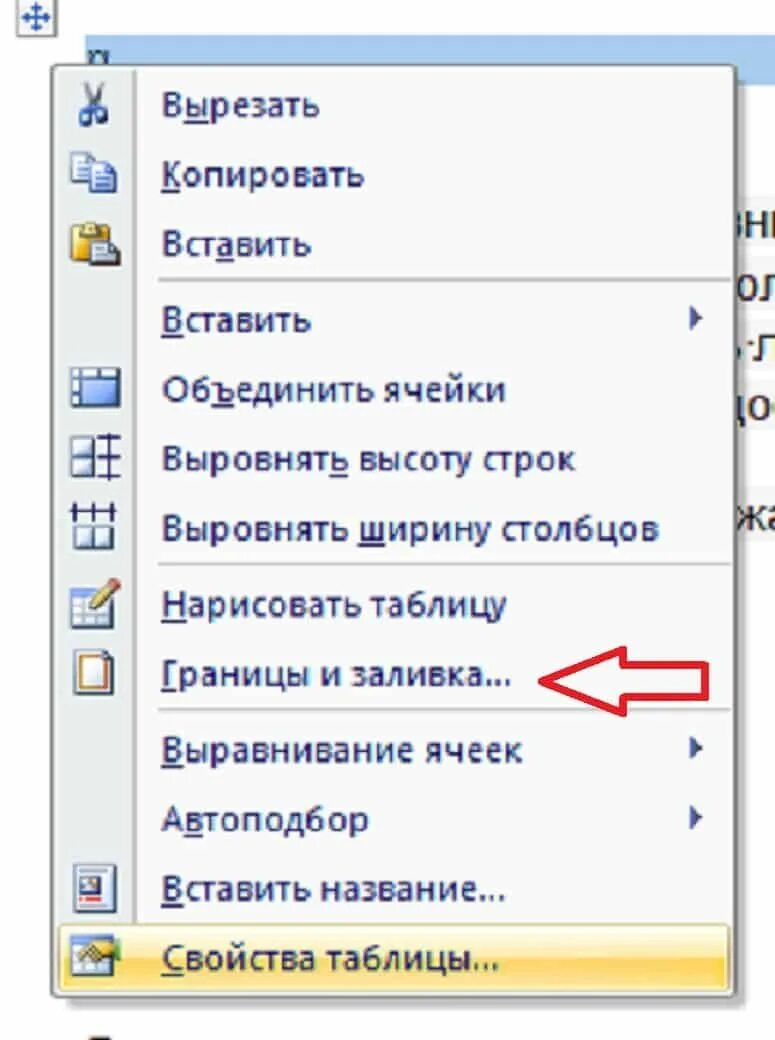This screenshot has width=775, height=1040.
Task: Click the clipboard paste icon beside Вставить
Action: coord(95,244)
